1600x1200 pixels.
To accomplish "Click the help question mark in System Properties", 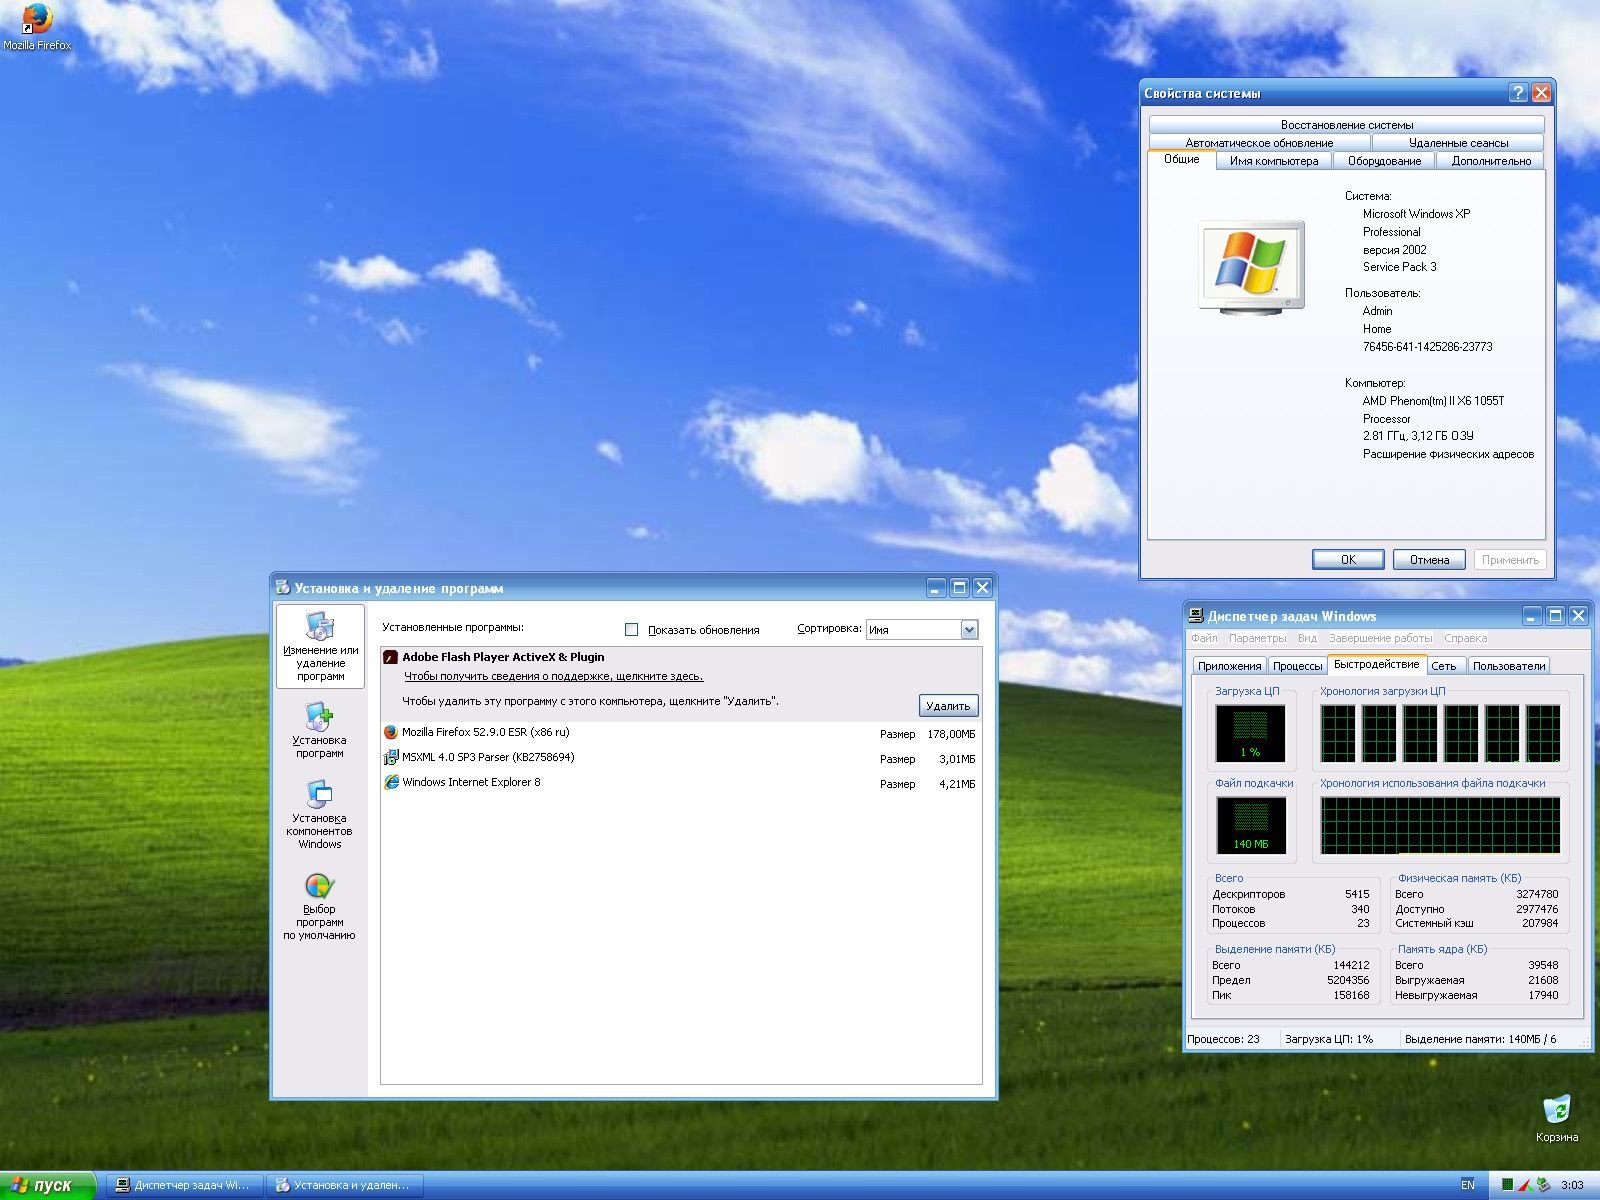I will point(1518,93).
